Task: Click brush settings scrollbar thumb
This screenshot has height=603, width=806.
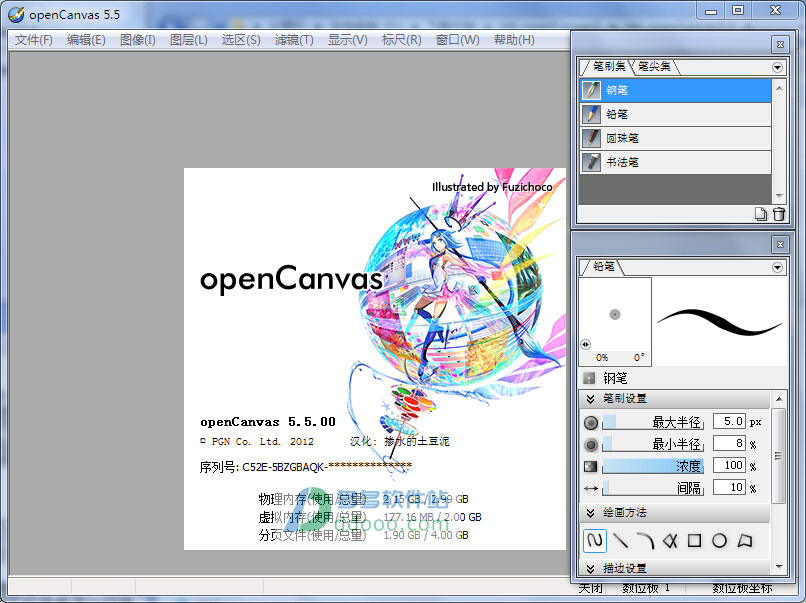Action: (778, 456)
